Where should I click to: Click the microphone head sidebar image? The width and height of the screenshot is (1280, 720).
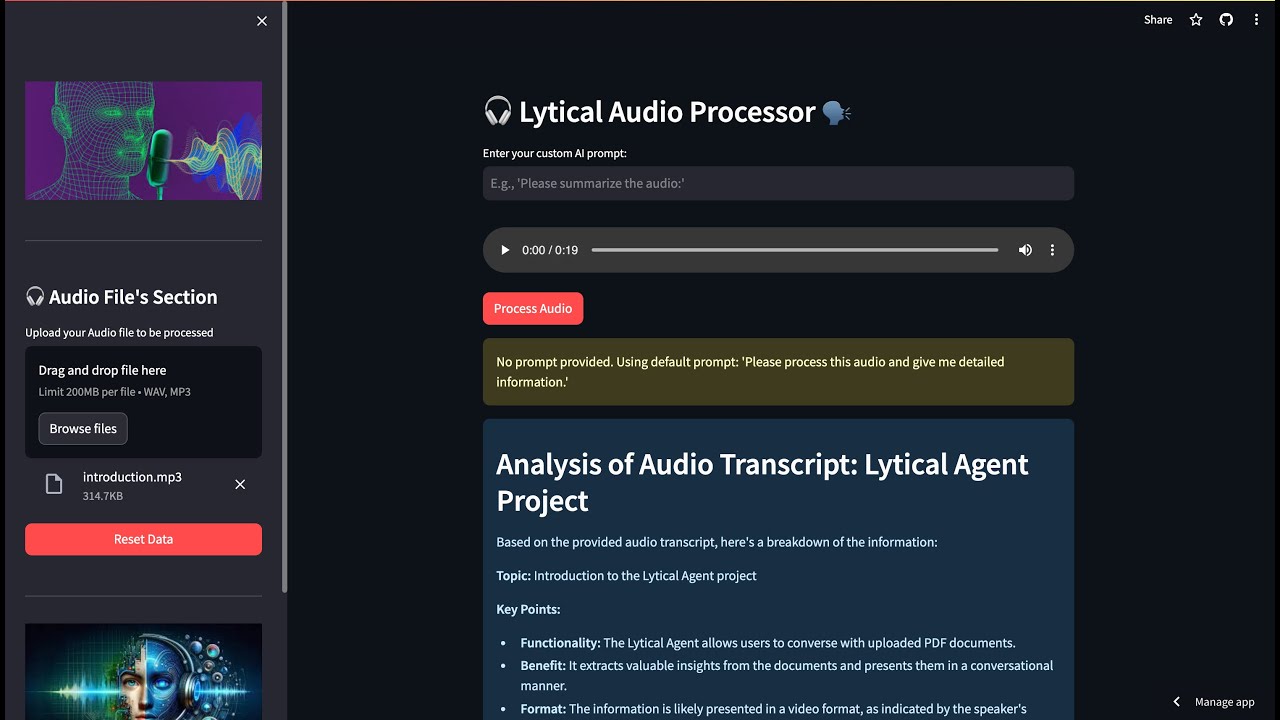click(x=143, y=140)
